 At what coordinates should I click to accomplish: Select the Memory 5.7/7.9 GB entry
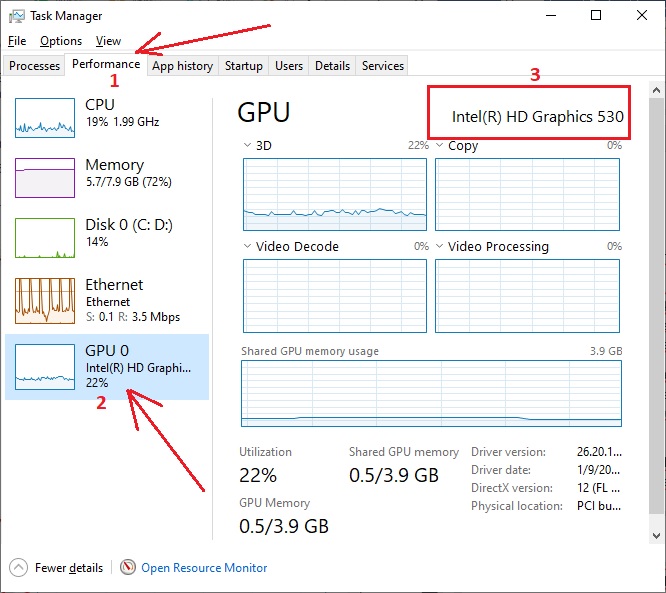(107, 178)
